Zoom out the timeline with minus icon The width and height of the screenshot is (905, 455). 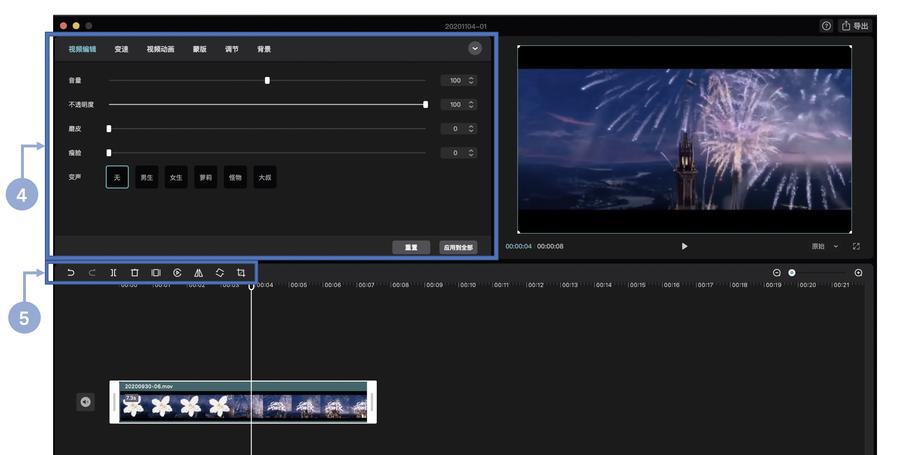pos(777,273)
